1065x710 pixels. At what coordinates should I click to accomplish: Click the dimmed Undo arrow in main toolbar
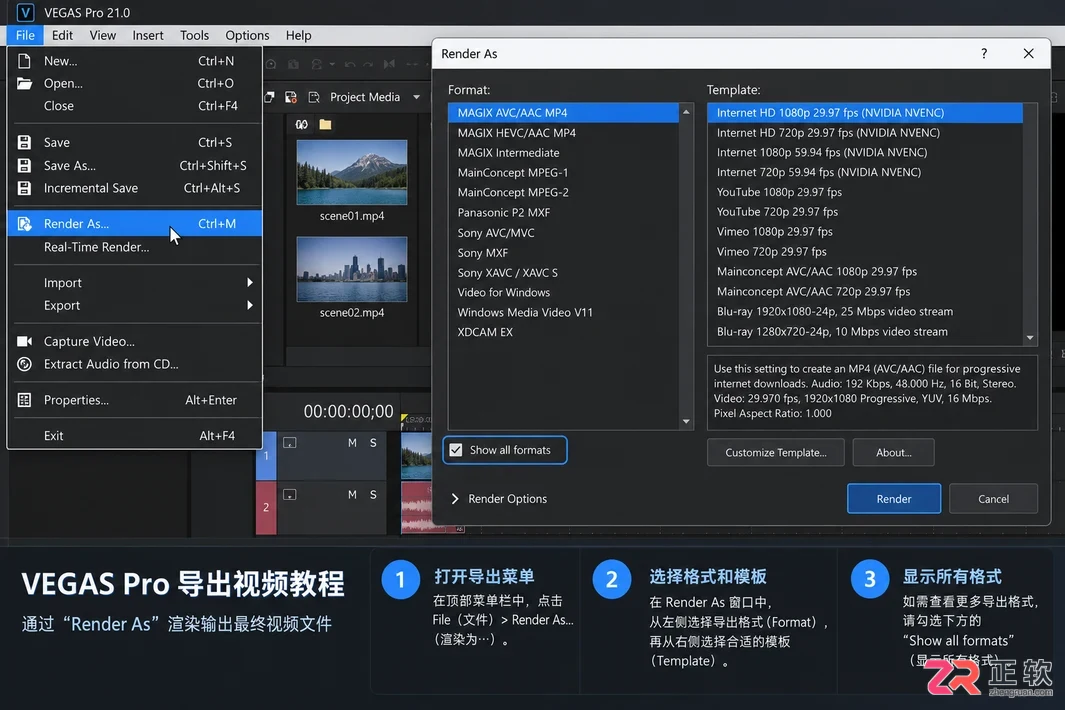pyautogui.click(x=350, y=64)
